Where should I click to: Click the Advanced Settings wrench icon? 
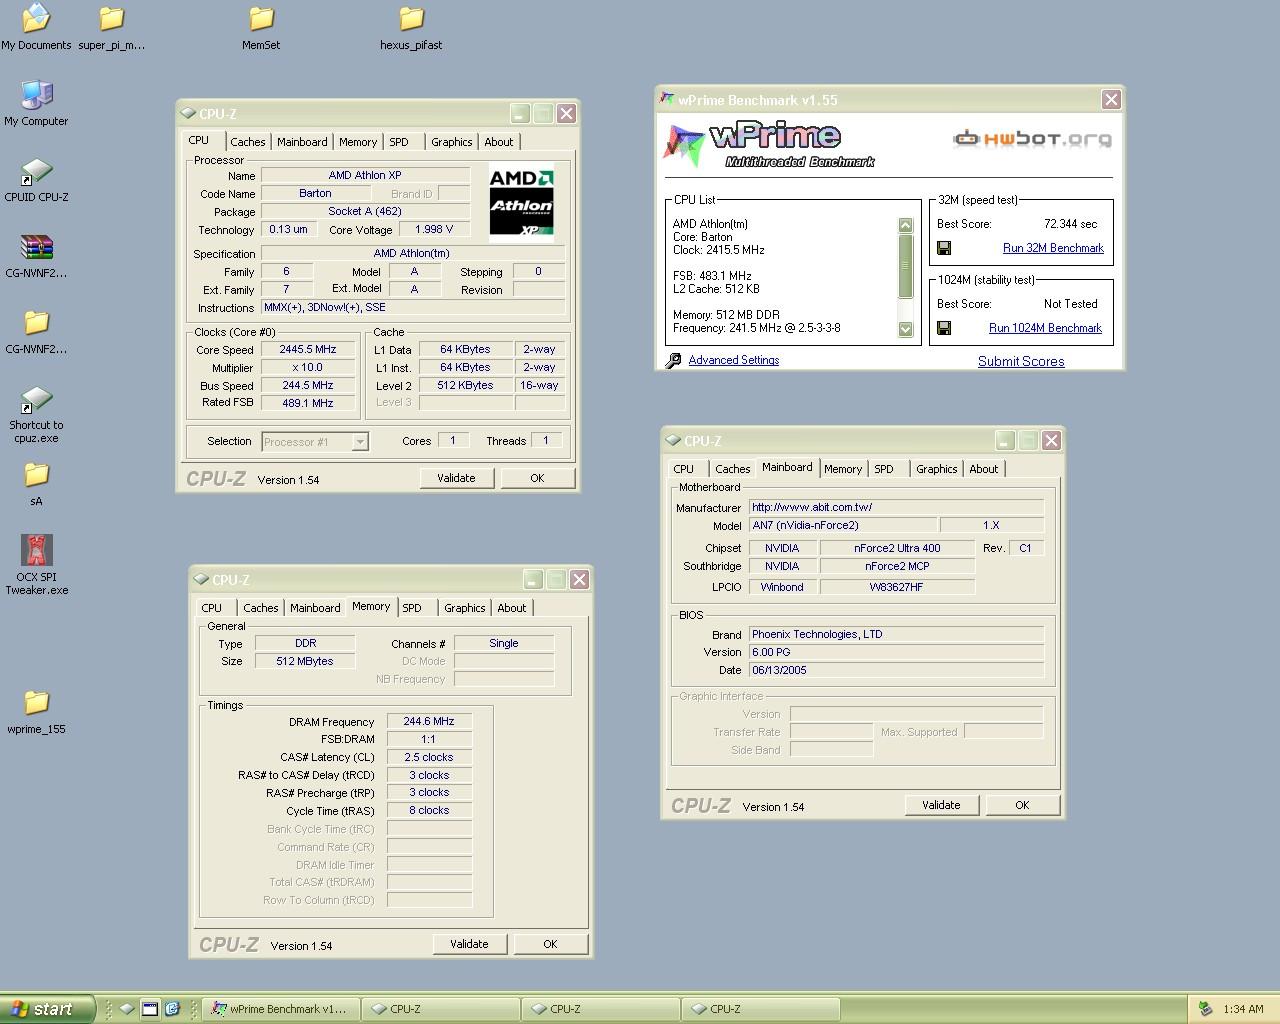pyautogui.click(x=674, y=360)
